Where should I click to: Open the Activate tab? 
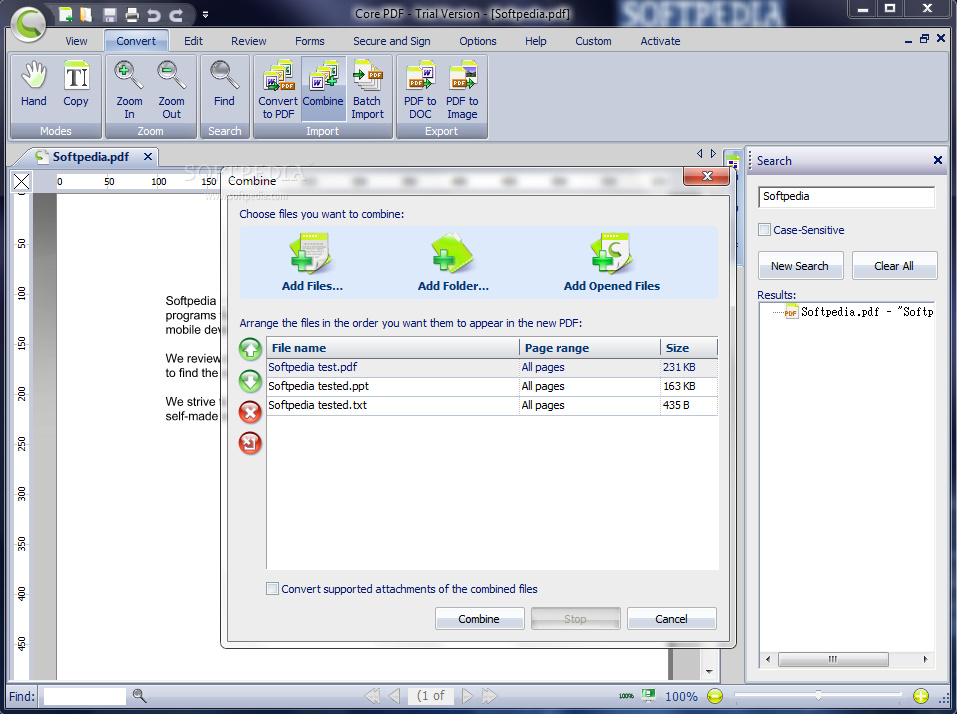[660, 41]
